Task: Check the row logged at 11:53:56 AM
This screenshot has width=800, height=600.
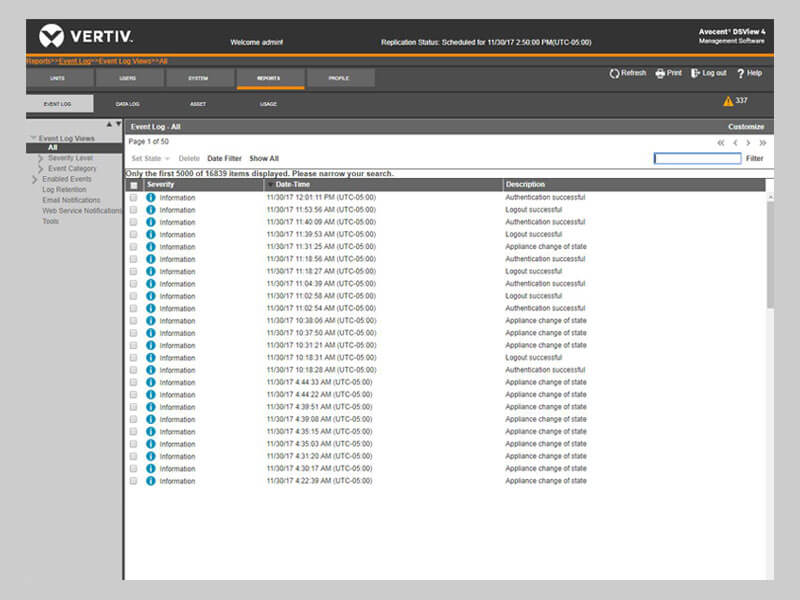Action: (x=134, y=210)
